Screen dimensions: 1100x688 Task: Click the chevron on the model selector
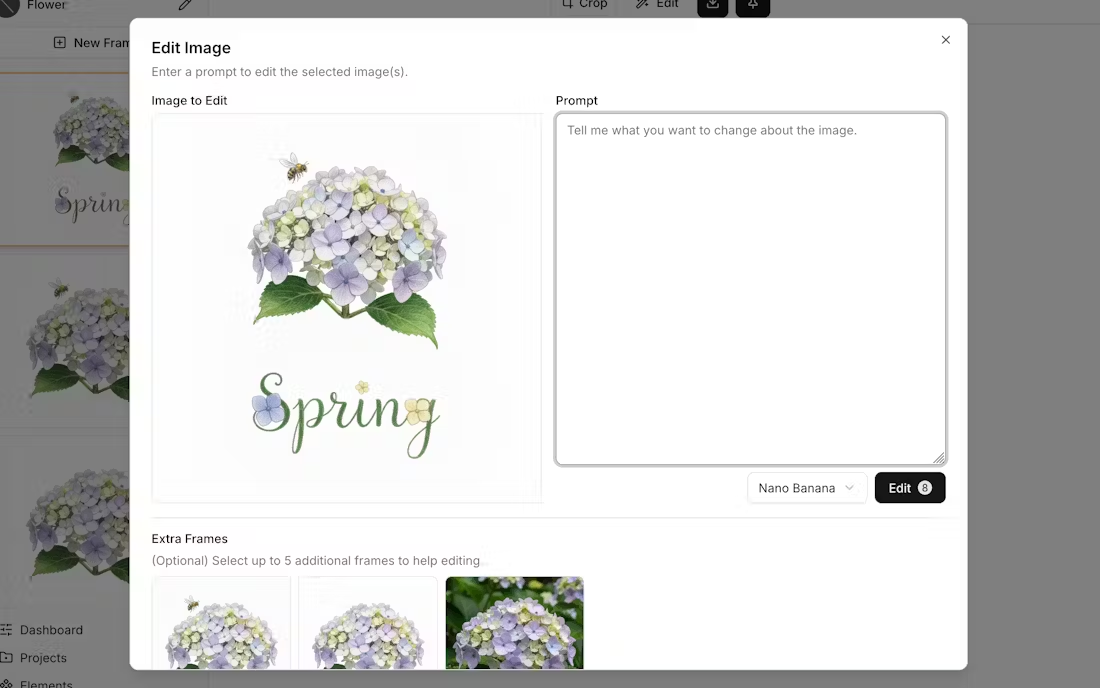point(850,488)
